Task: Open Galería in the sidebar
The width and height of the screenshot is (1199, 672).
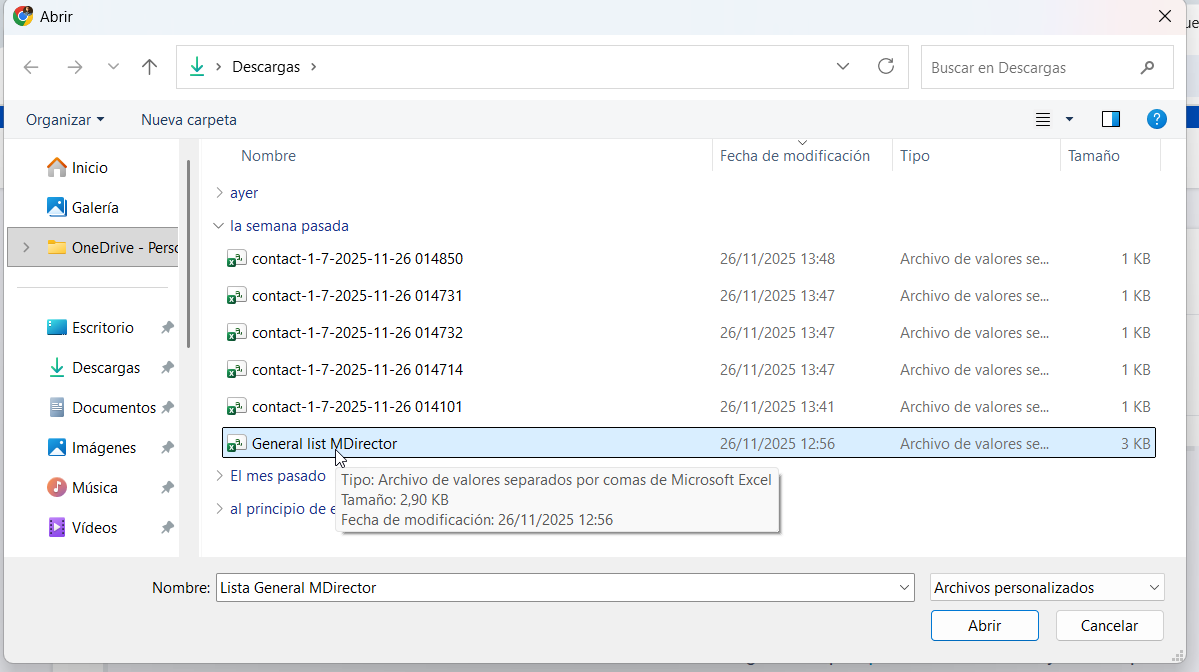Action: pyautogui.click(x=94, y=208)
